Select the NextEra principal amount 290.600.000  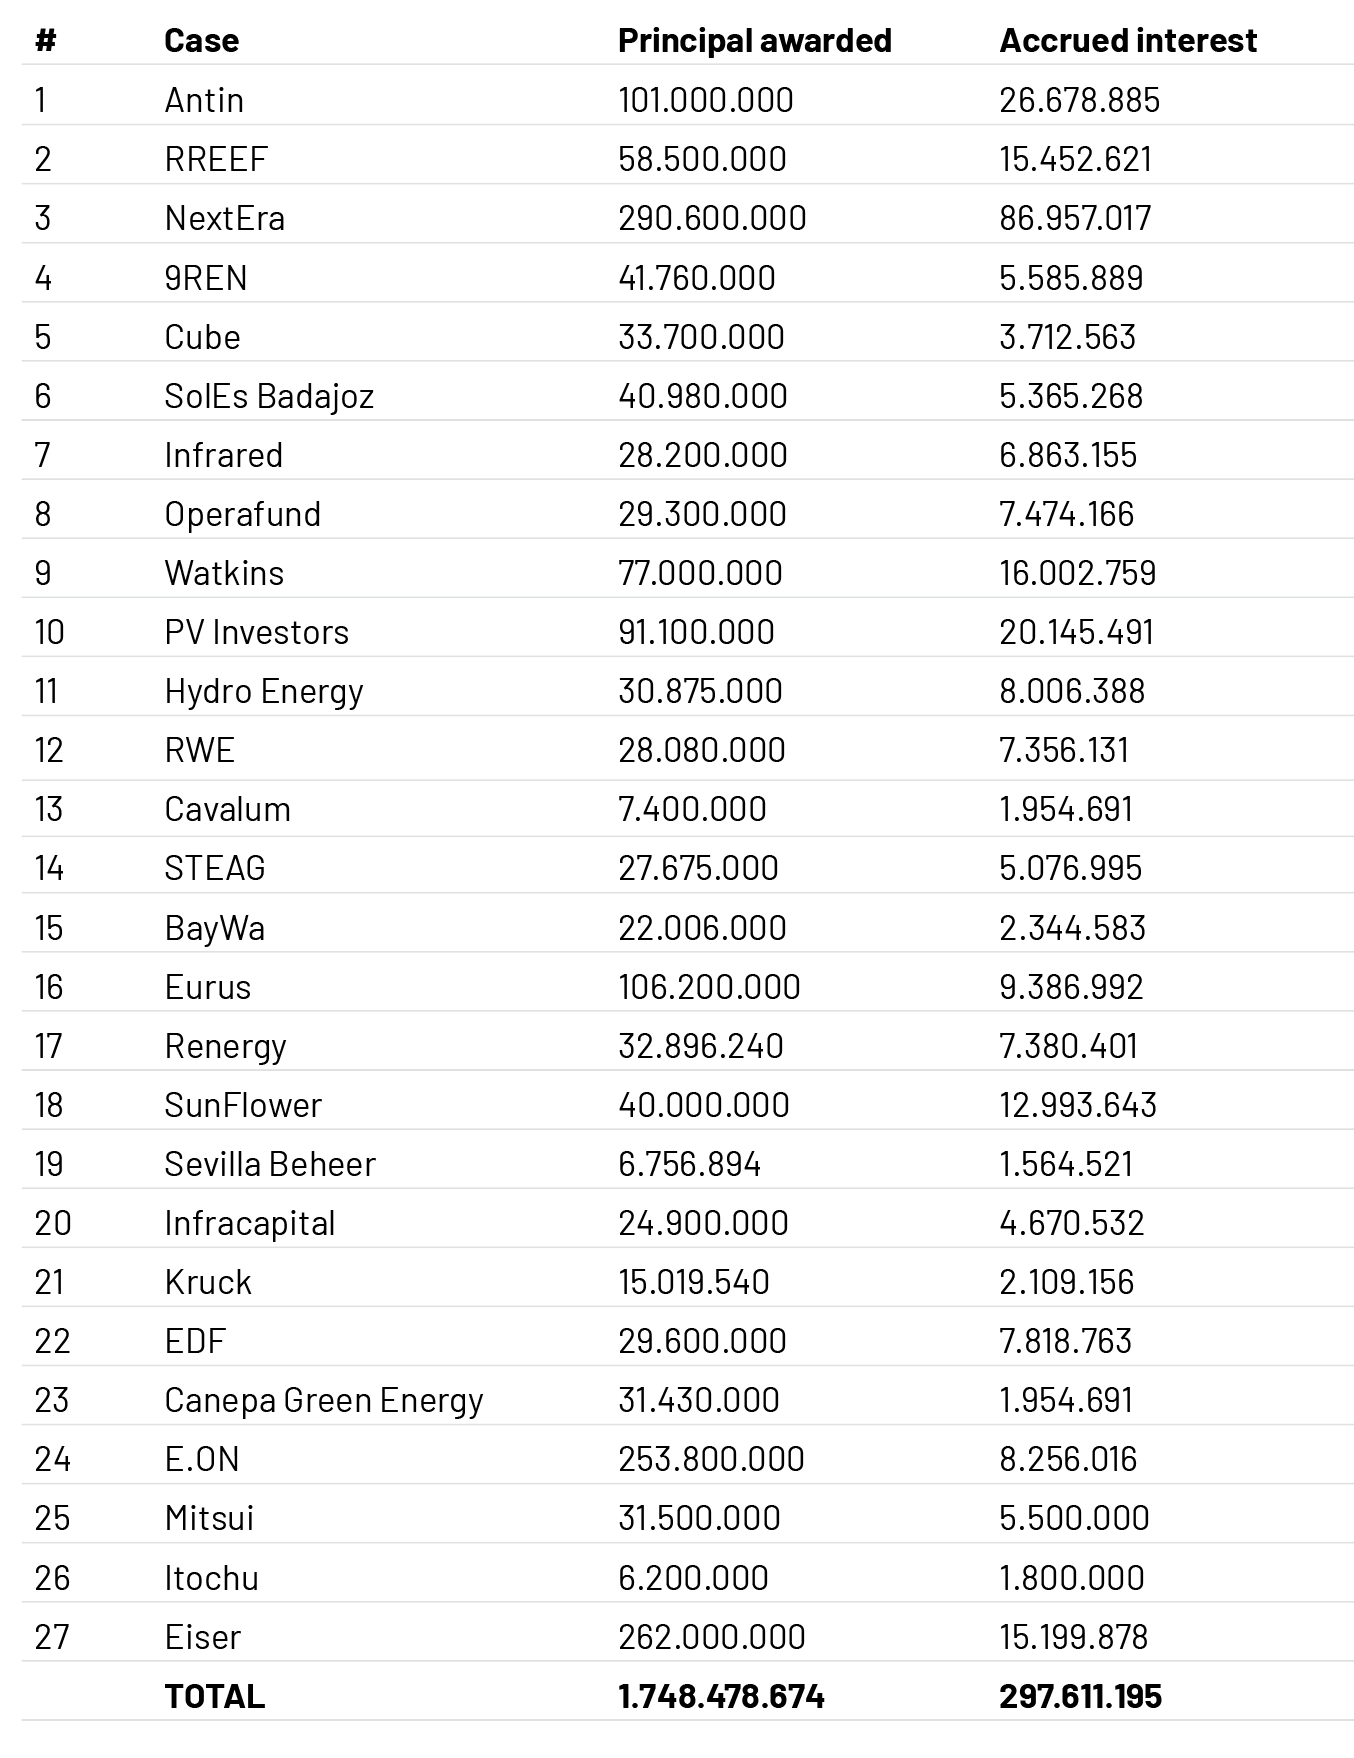tap(711, 218)
